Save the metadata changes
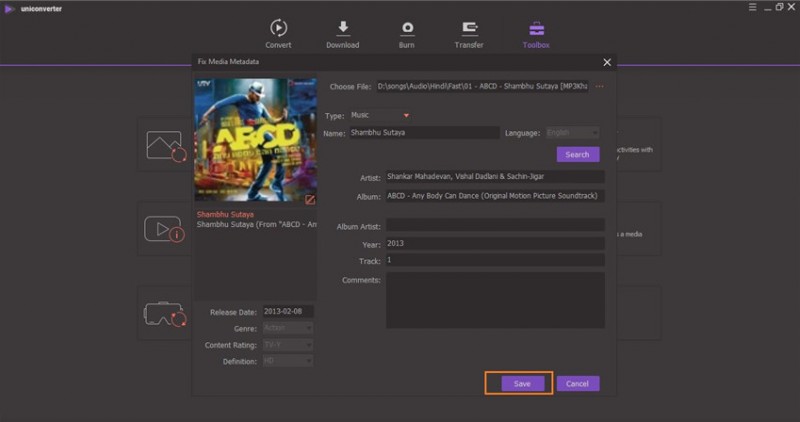Screen dimensions: 800x422 (x=522, y=383)
